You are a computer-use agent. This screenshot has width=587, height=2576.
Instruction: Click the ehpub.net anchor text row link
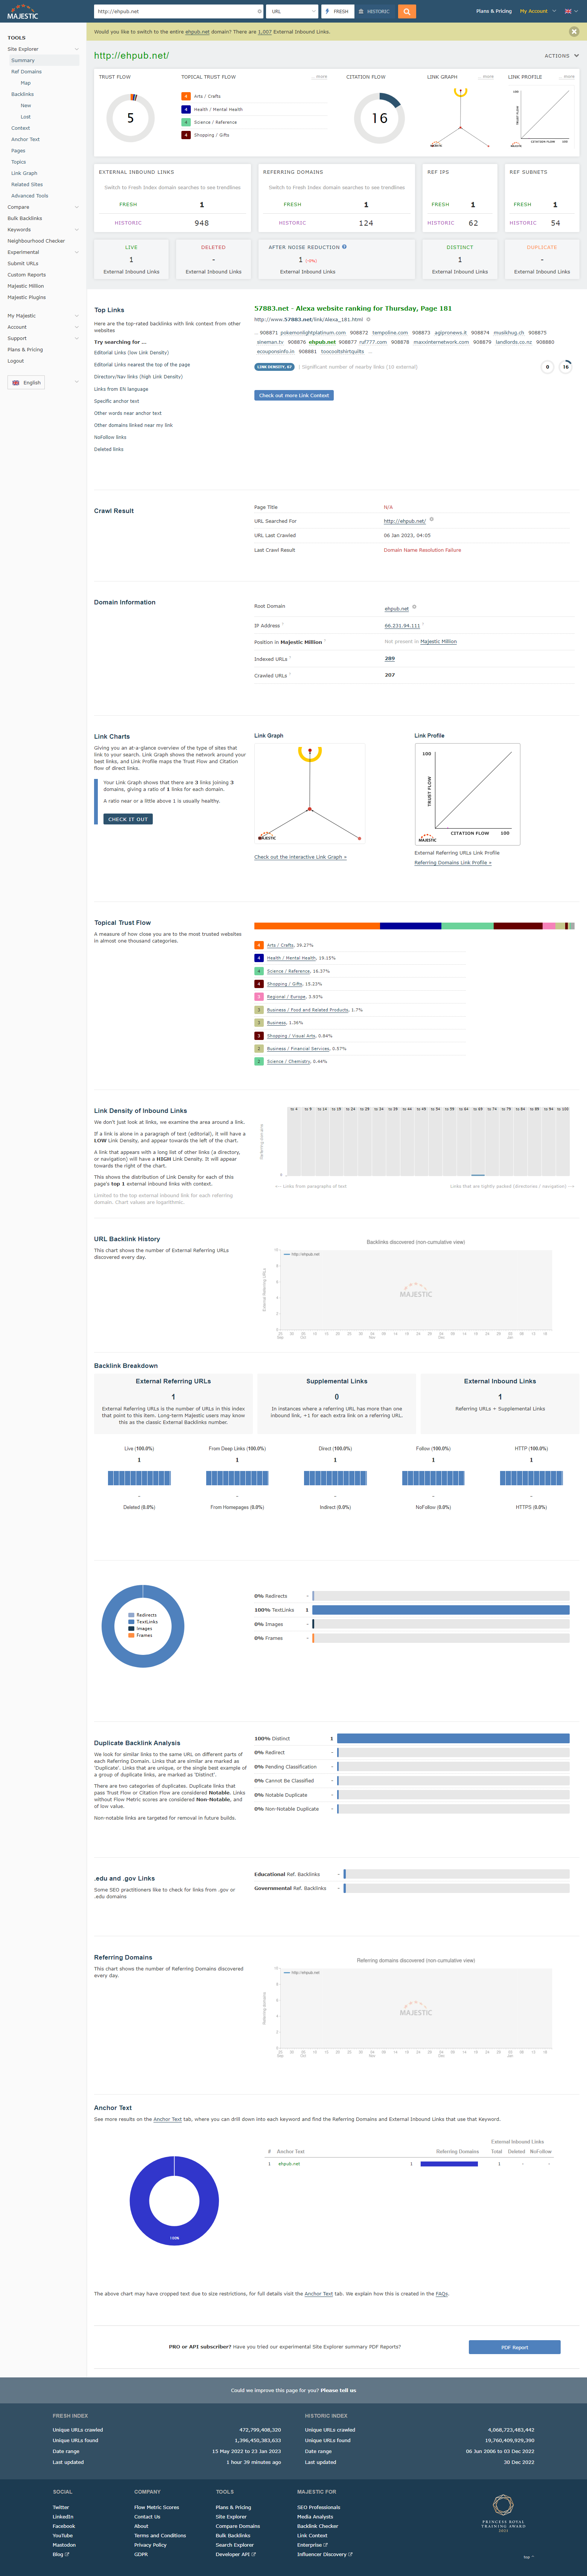[x=289, y=2164]
